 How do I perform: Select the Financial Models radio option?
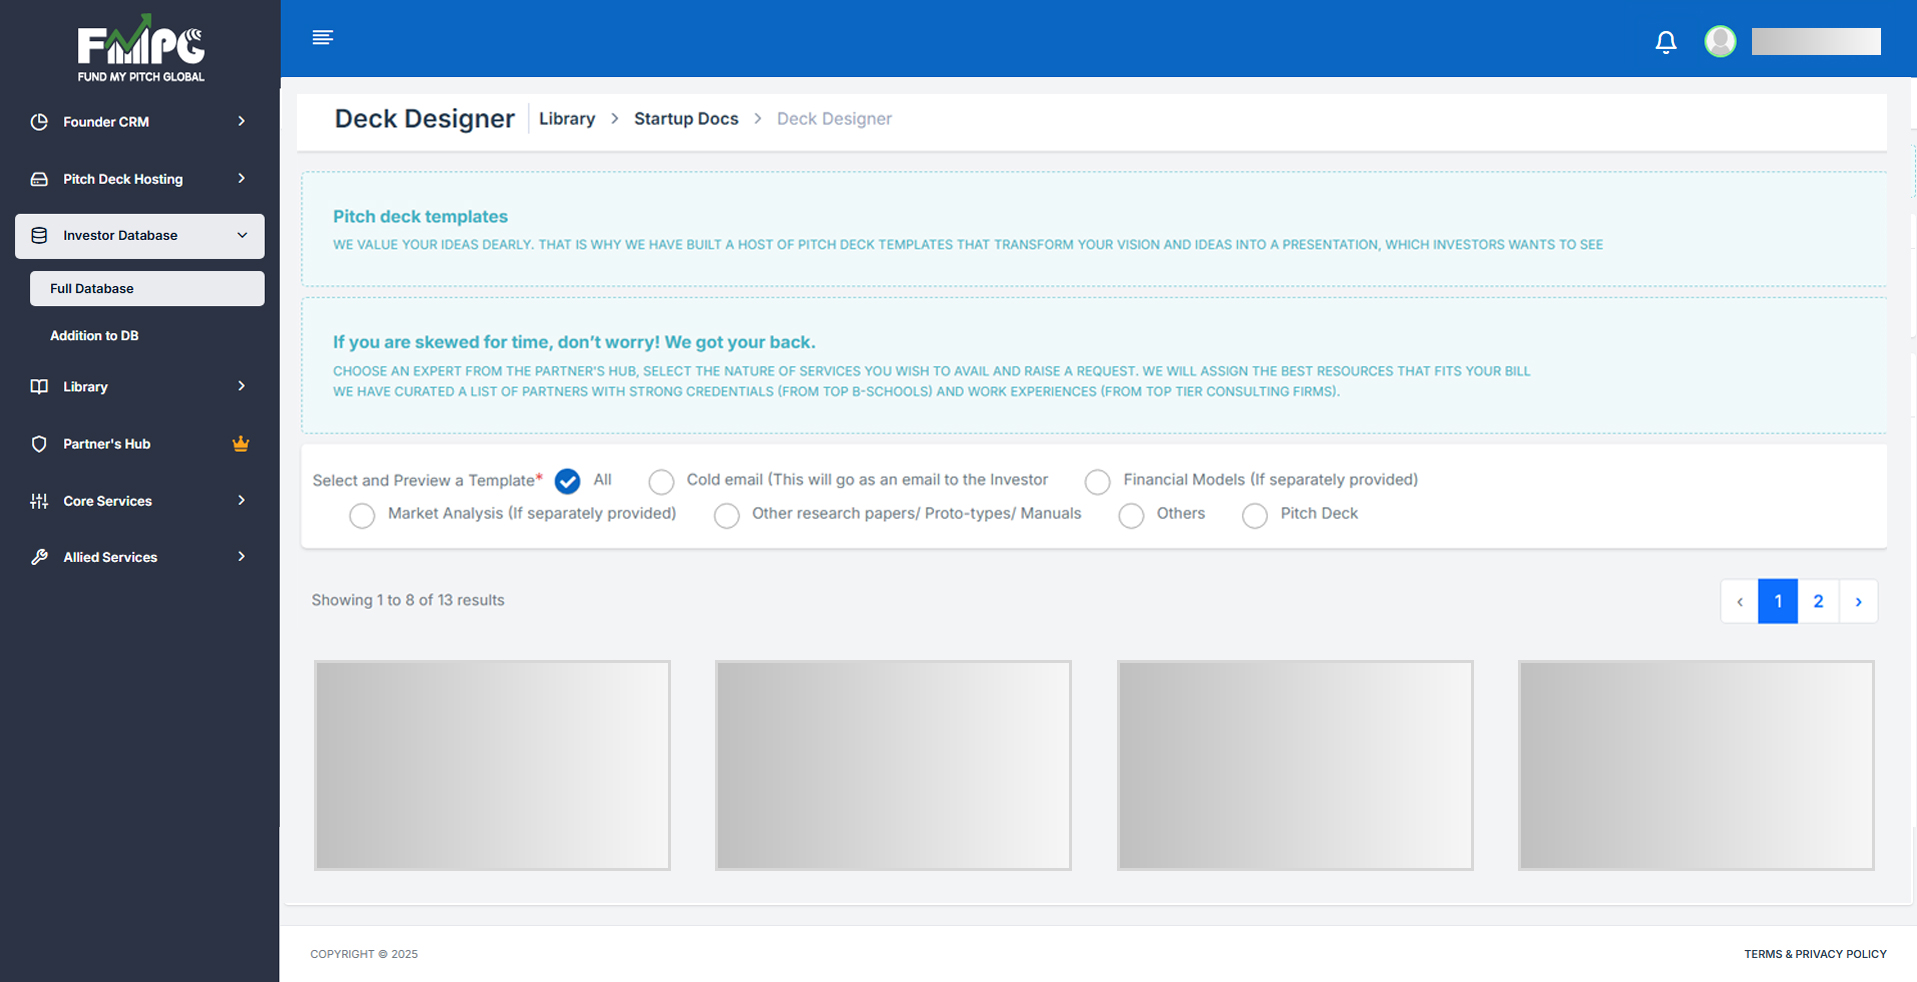click(1097, 482)
